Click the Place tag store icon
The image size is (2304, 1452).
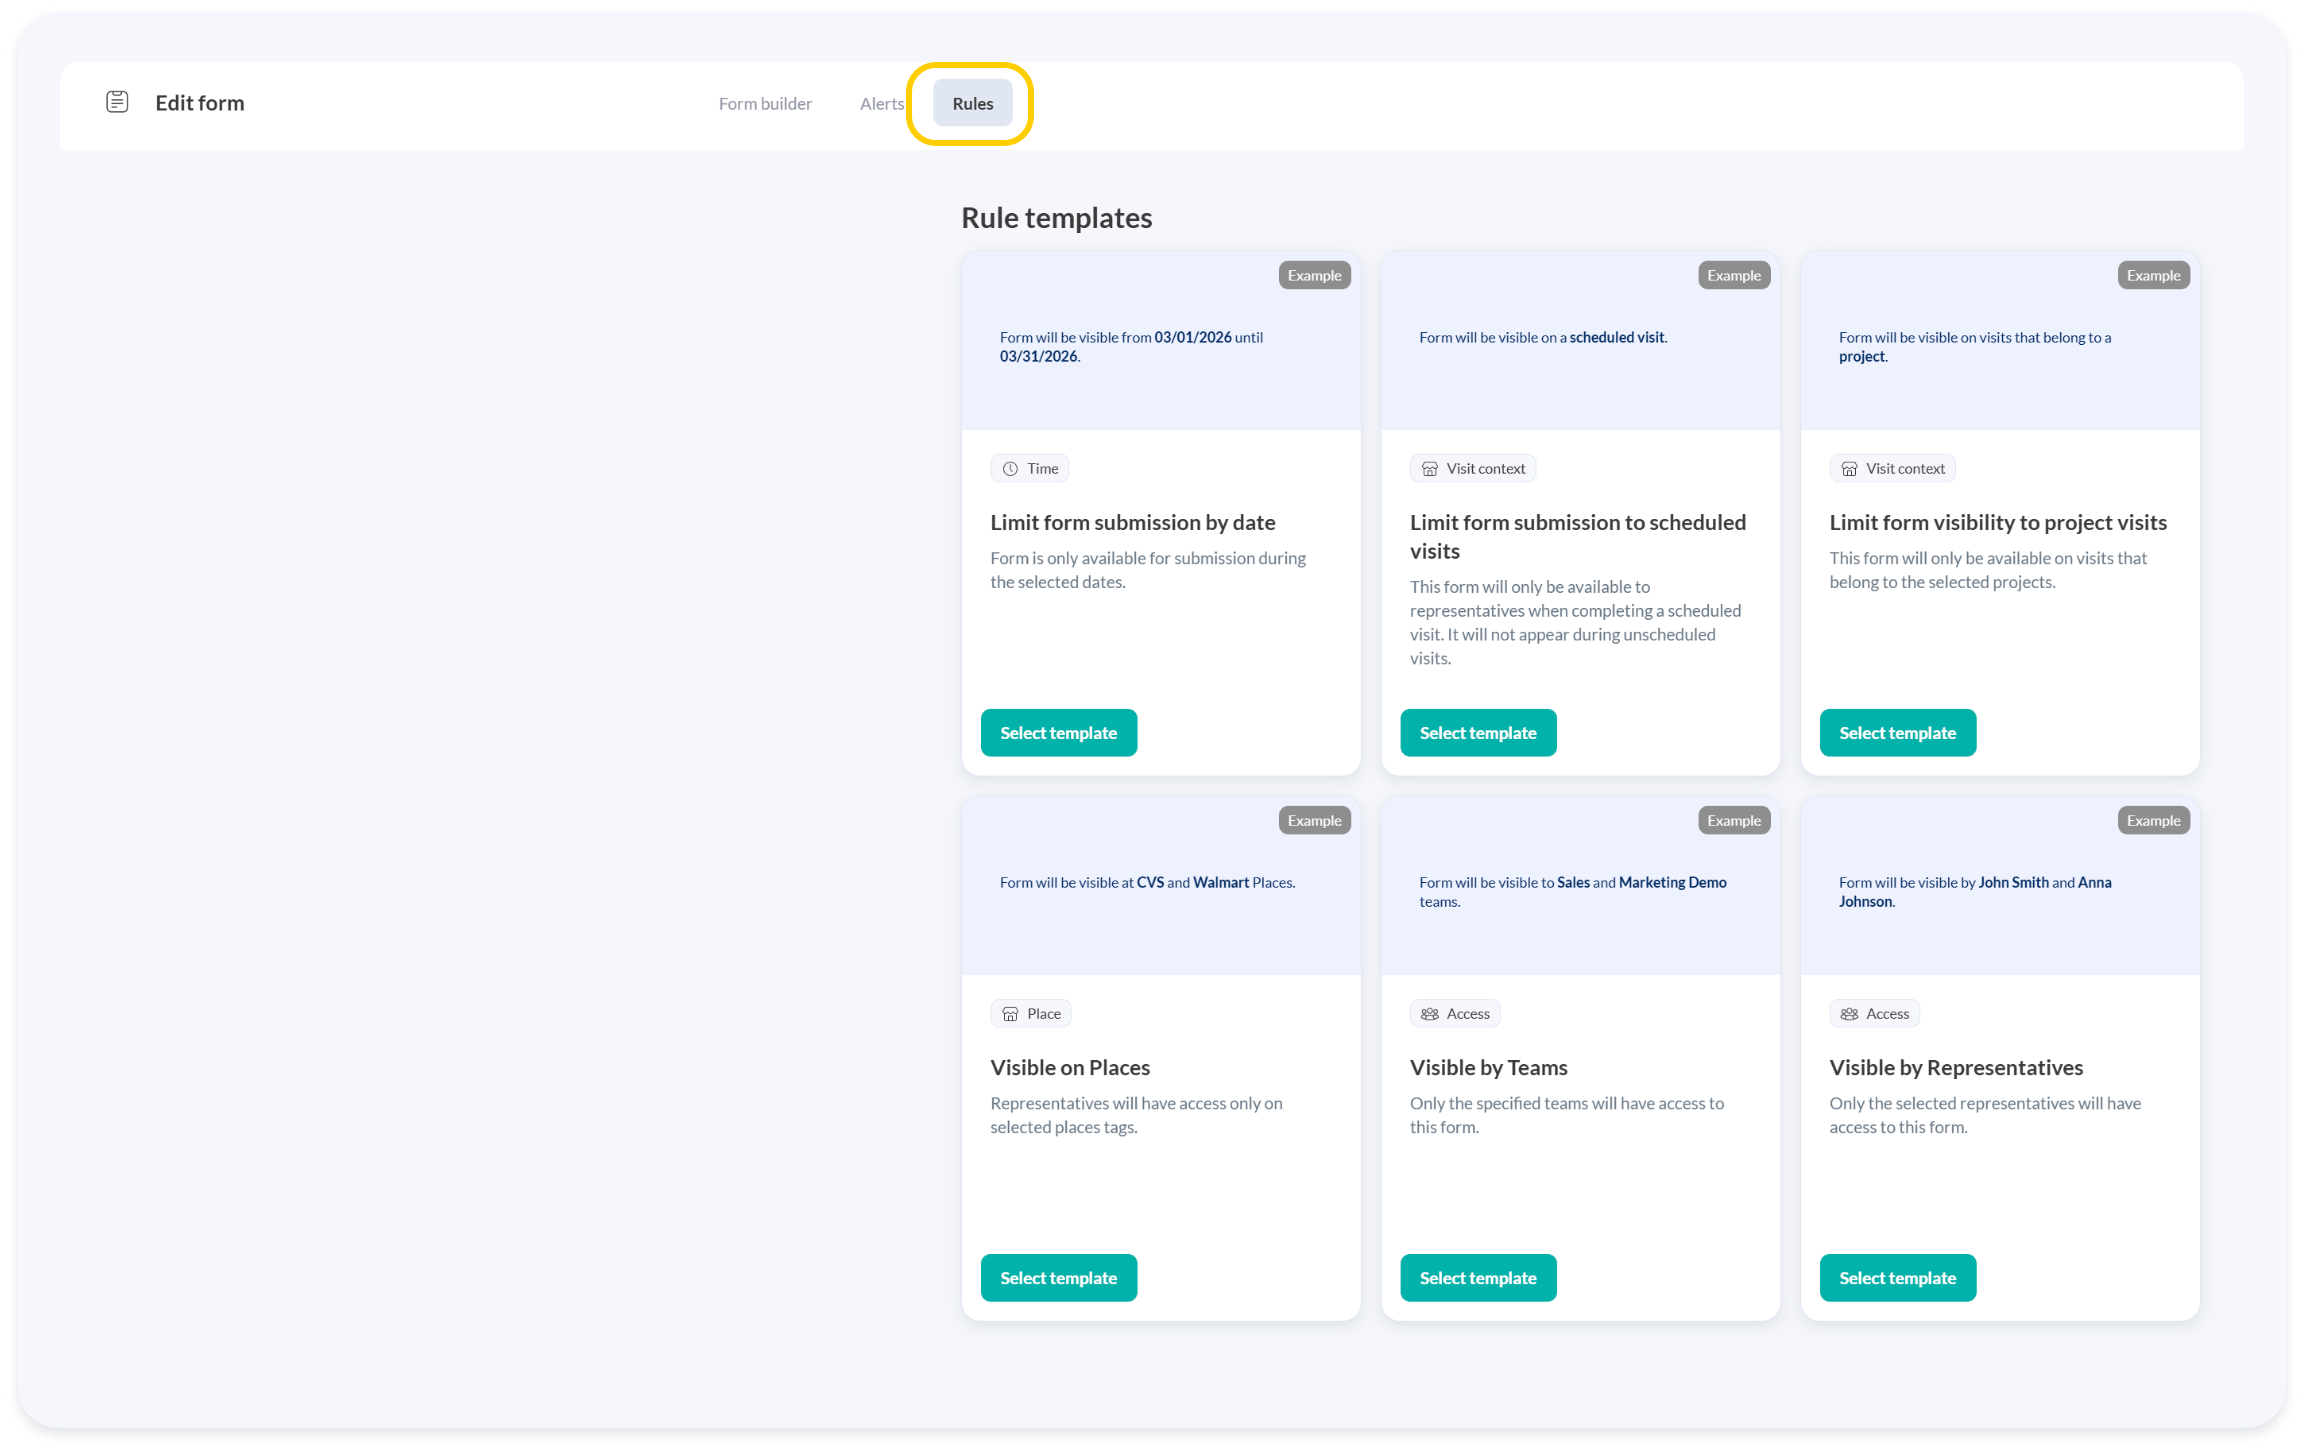click(x=1010, y=1013)
